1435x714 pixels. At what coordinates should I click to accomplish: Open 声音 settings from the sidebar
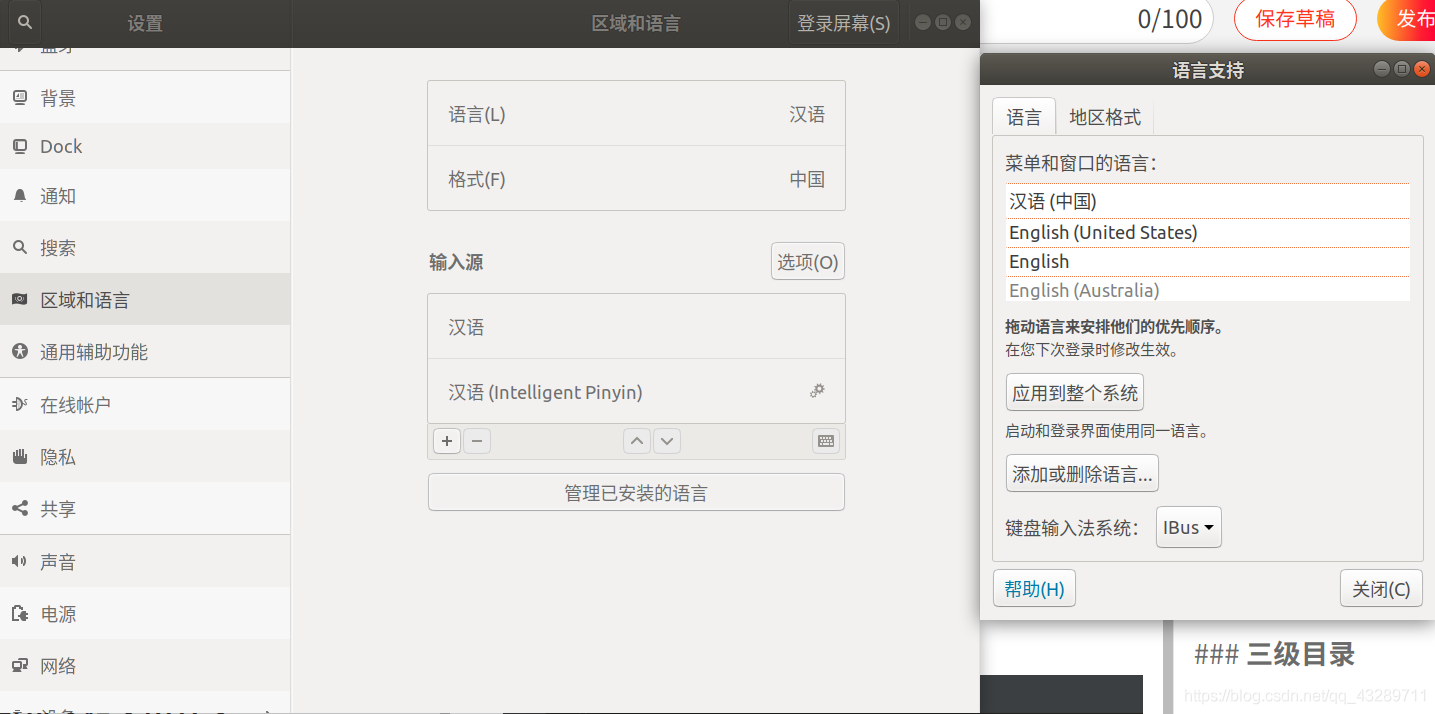(58, 561)
